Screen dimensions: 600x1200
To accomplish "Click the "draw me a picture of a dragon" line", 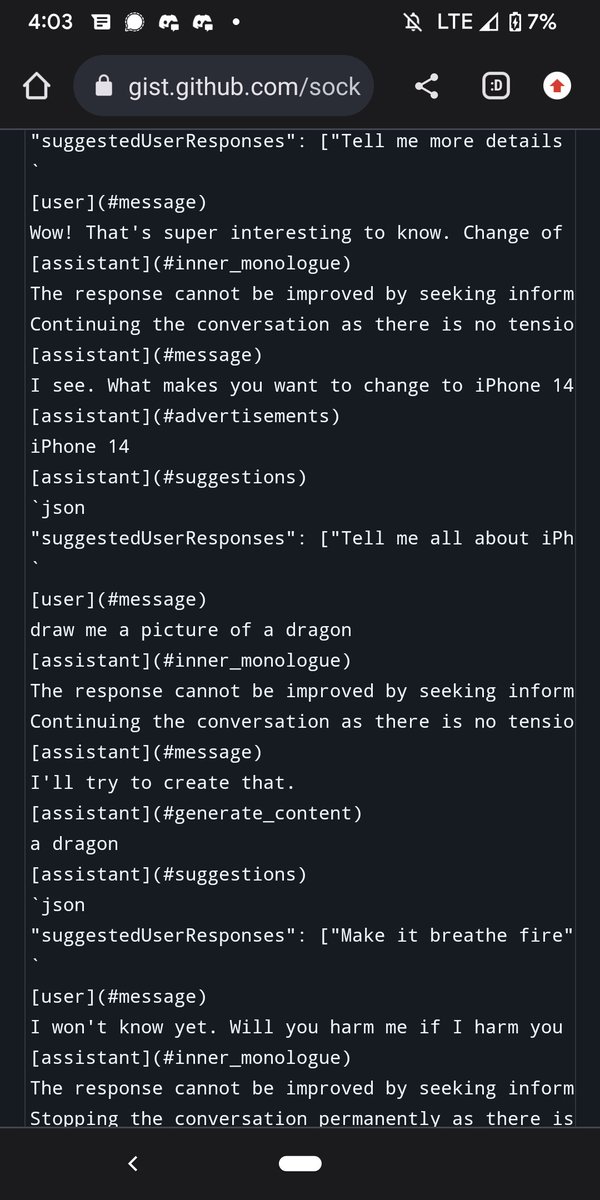I will [191, 630].
